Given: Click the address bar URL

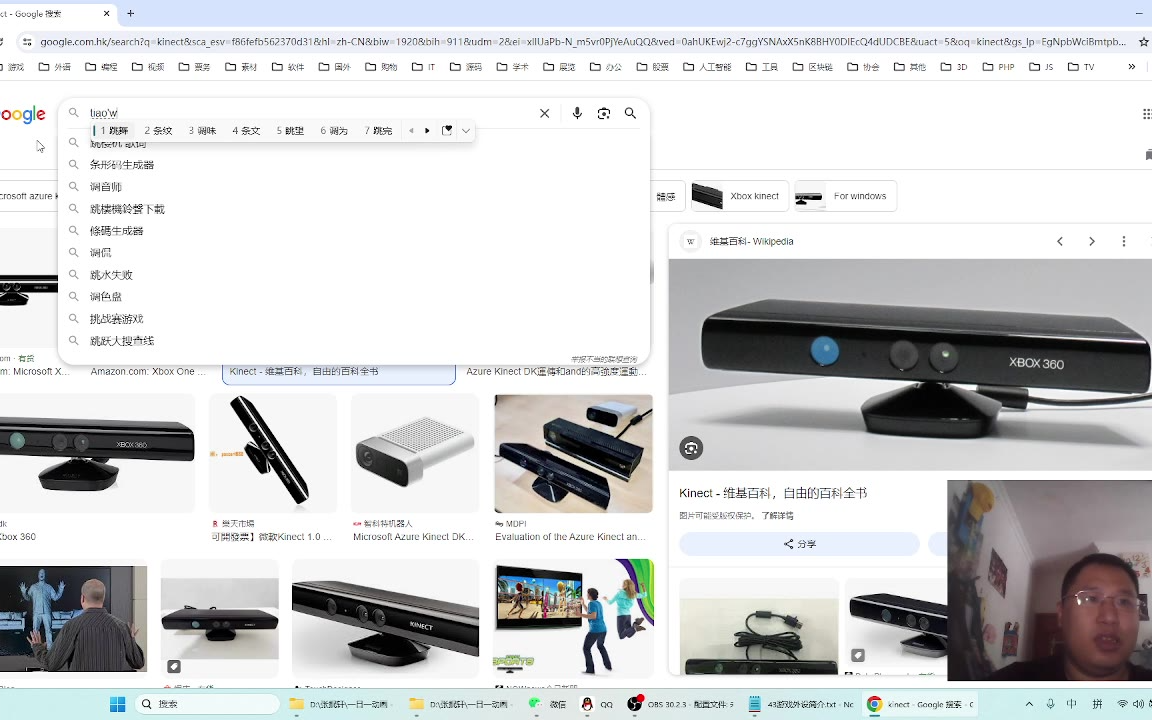Looking at the screenshot, I should pyautogui.click(x=583, y=42).
